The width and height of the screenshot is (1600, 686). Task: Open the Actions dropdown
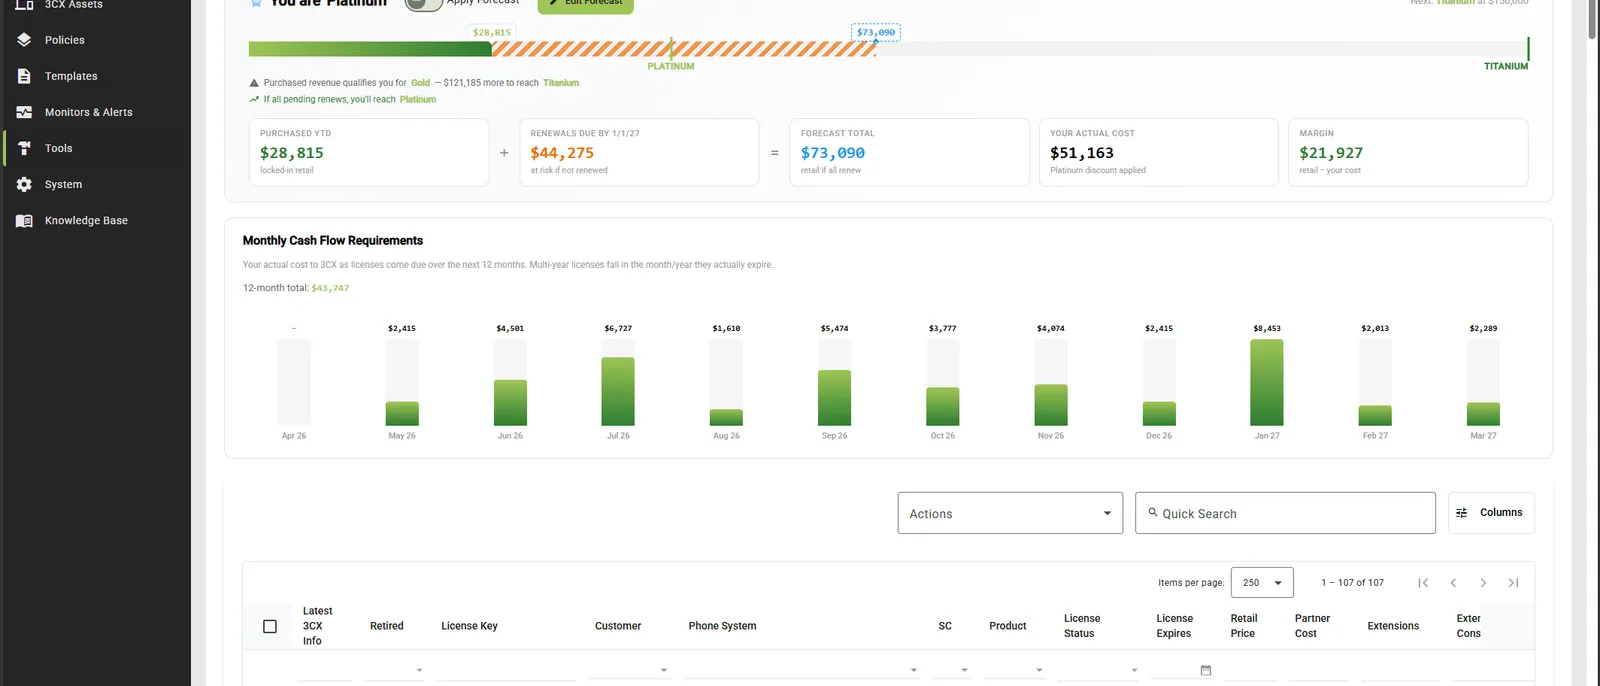pos(1010,513)
